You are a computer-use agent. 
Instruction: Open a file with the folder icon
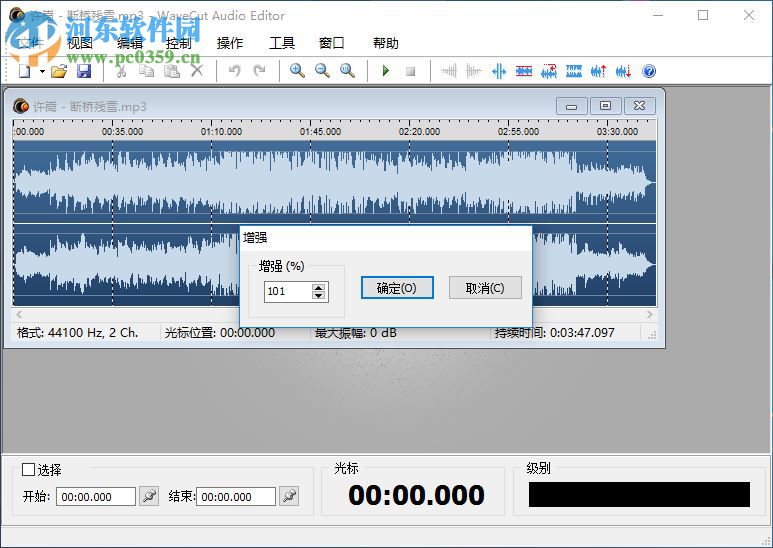(59, 71)
